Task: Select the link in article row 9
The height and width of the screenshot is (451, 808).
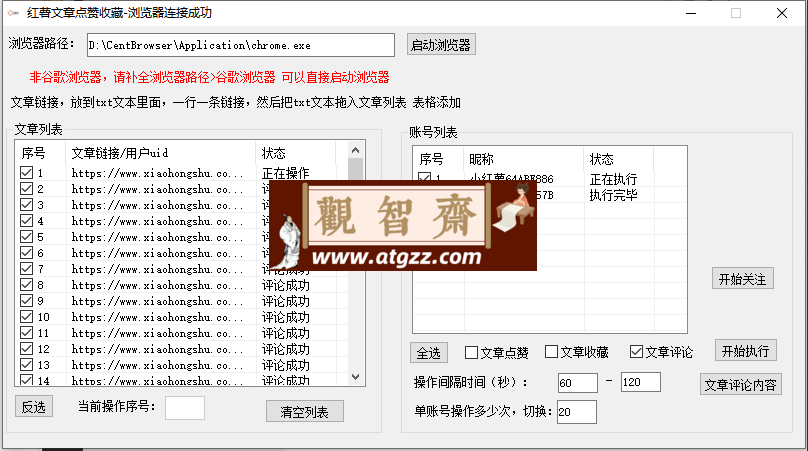Action: click(x=157, y=301)
